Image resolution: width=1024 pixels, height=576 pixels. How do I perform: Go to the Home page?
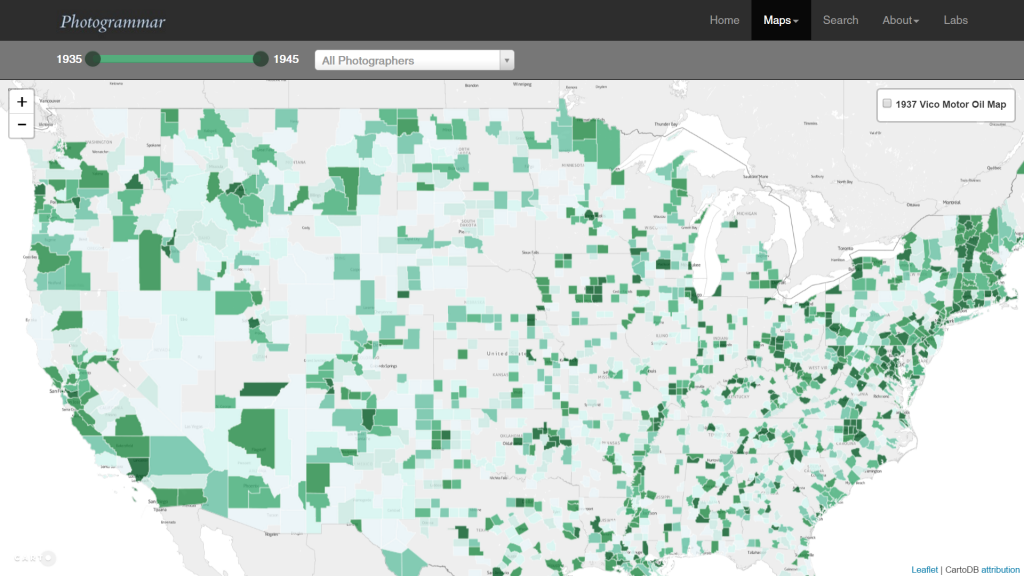724,20
